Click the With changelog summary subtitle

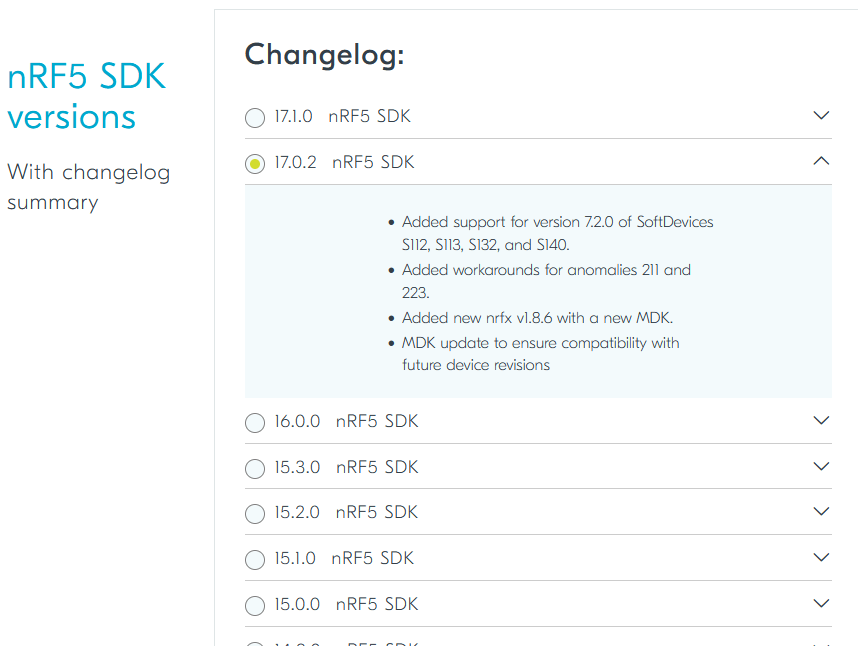point(89,187)
